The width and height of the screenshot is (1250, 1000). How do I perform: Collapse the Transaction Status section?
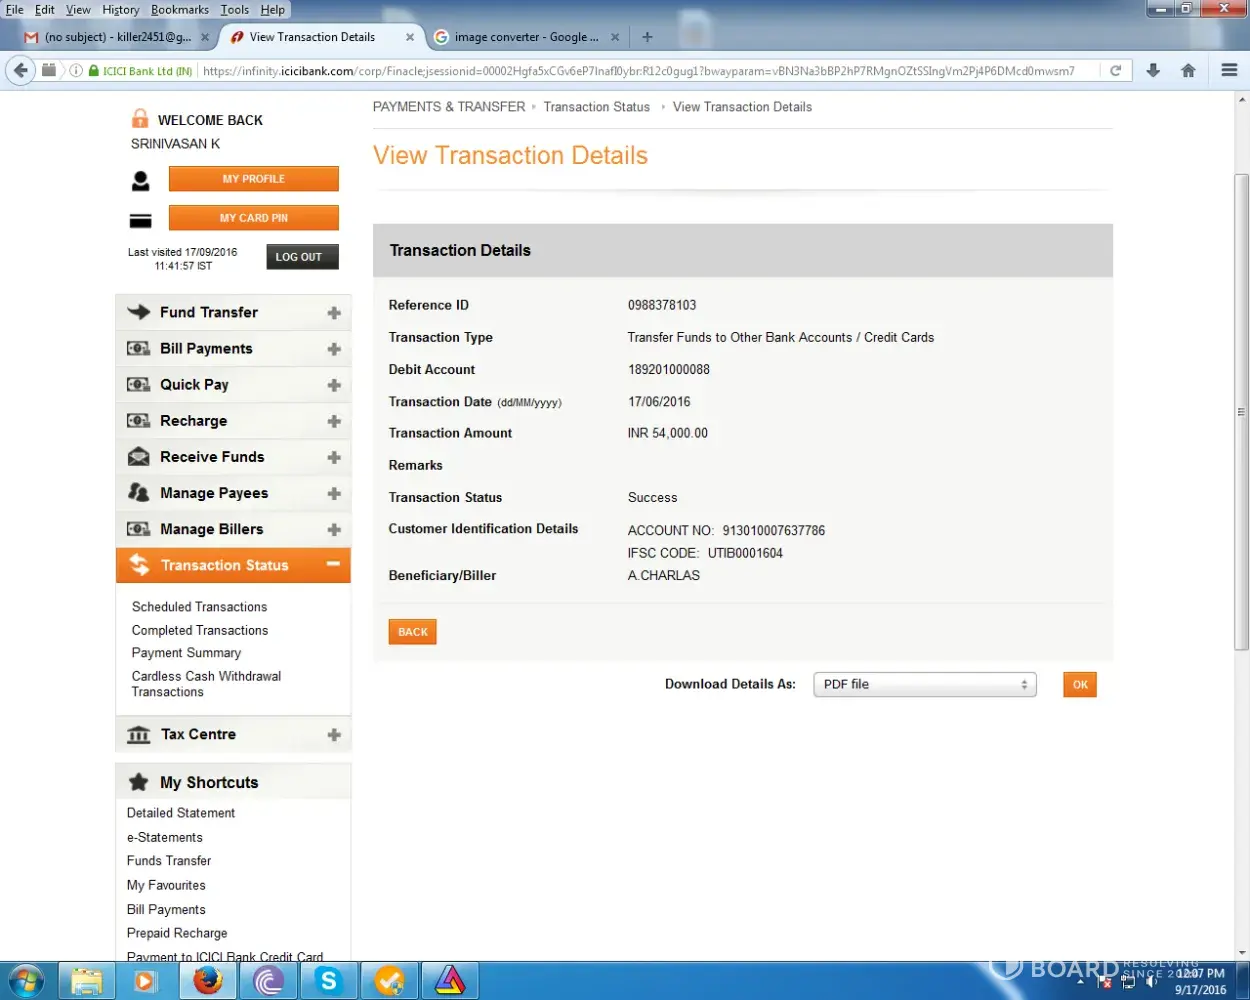[x=333, y=565]
